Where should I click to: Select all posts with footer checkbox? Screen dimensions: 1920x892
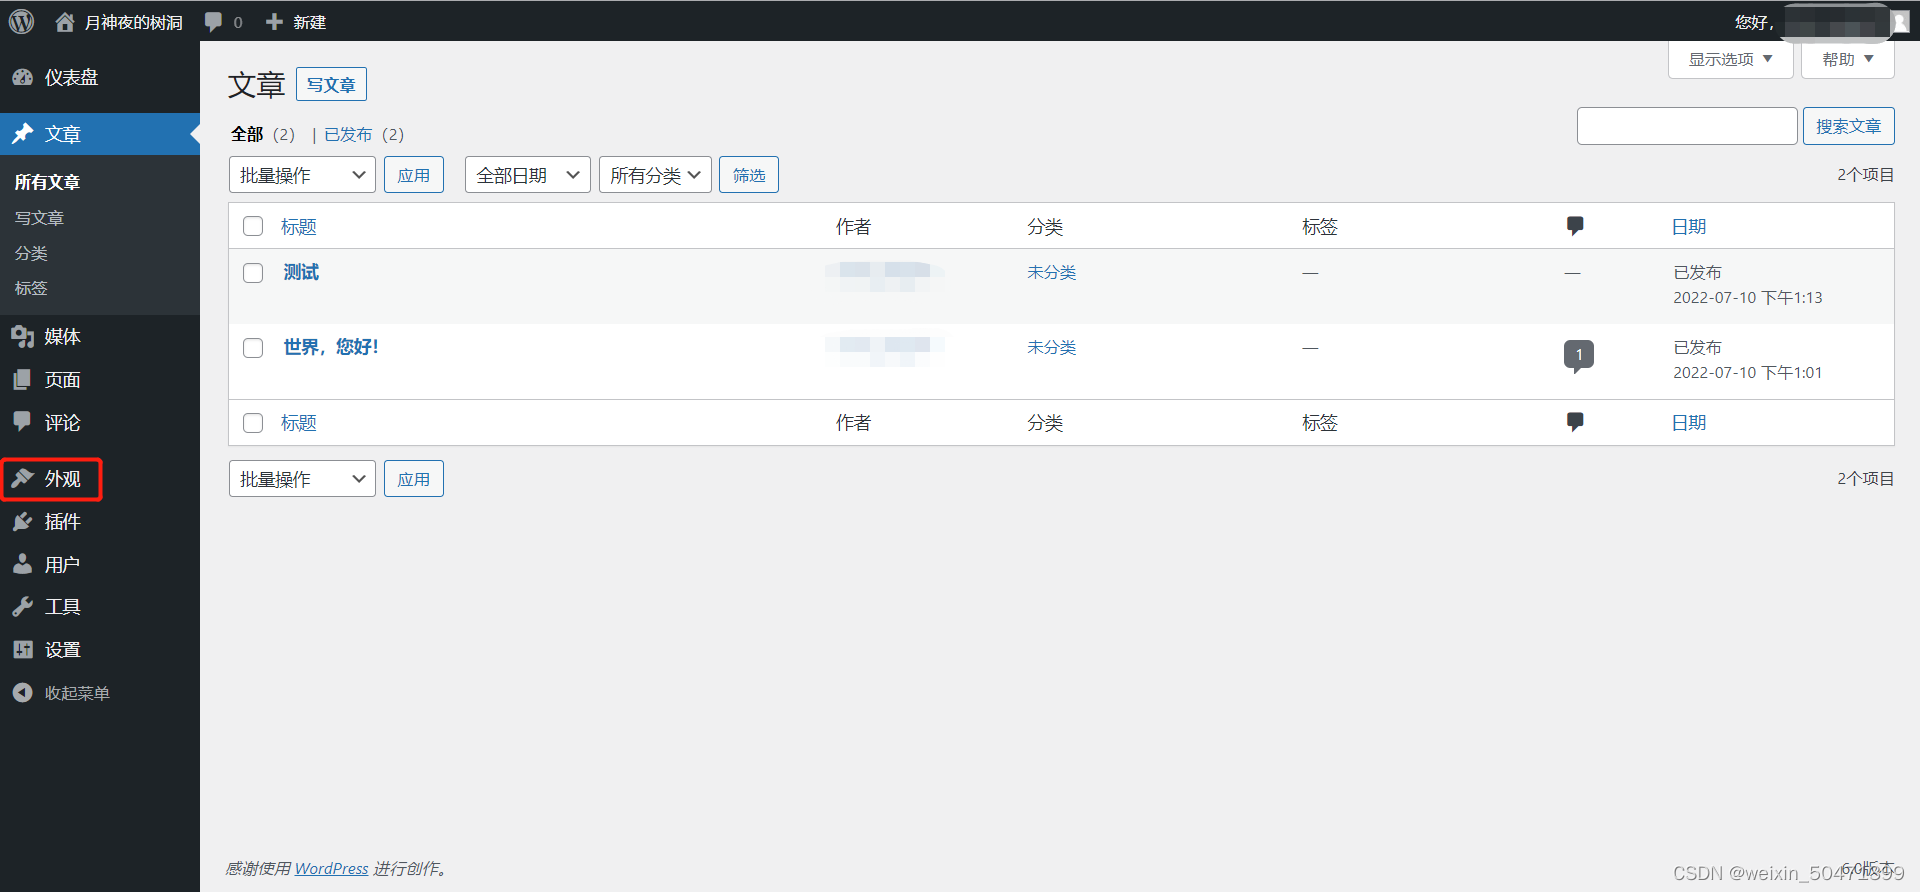[253, 423]
